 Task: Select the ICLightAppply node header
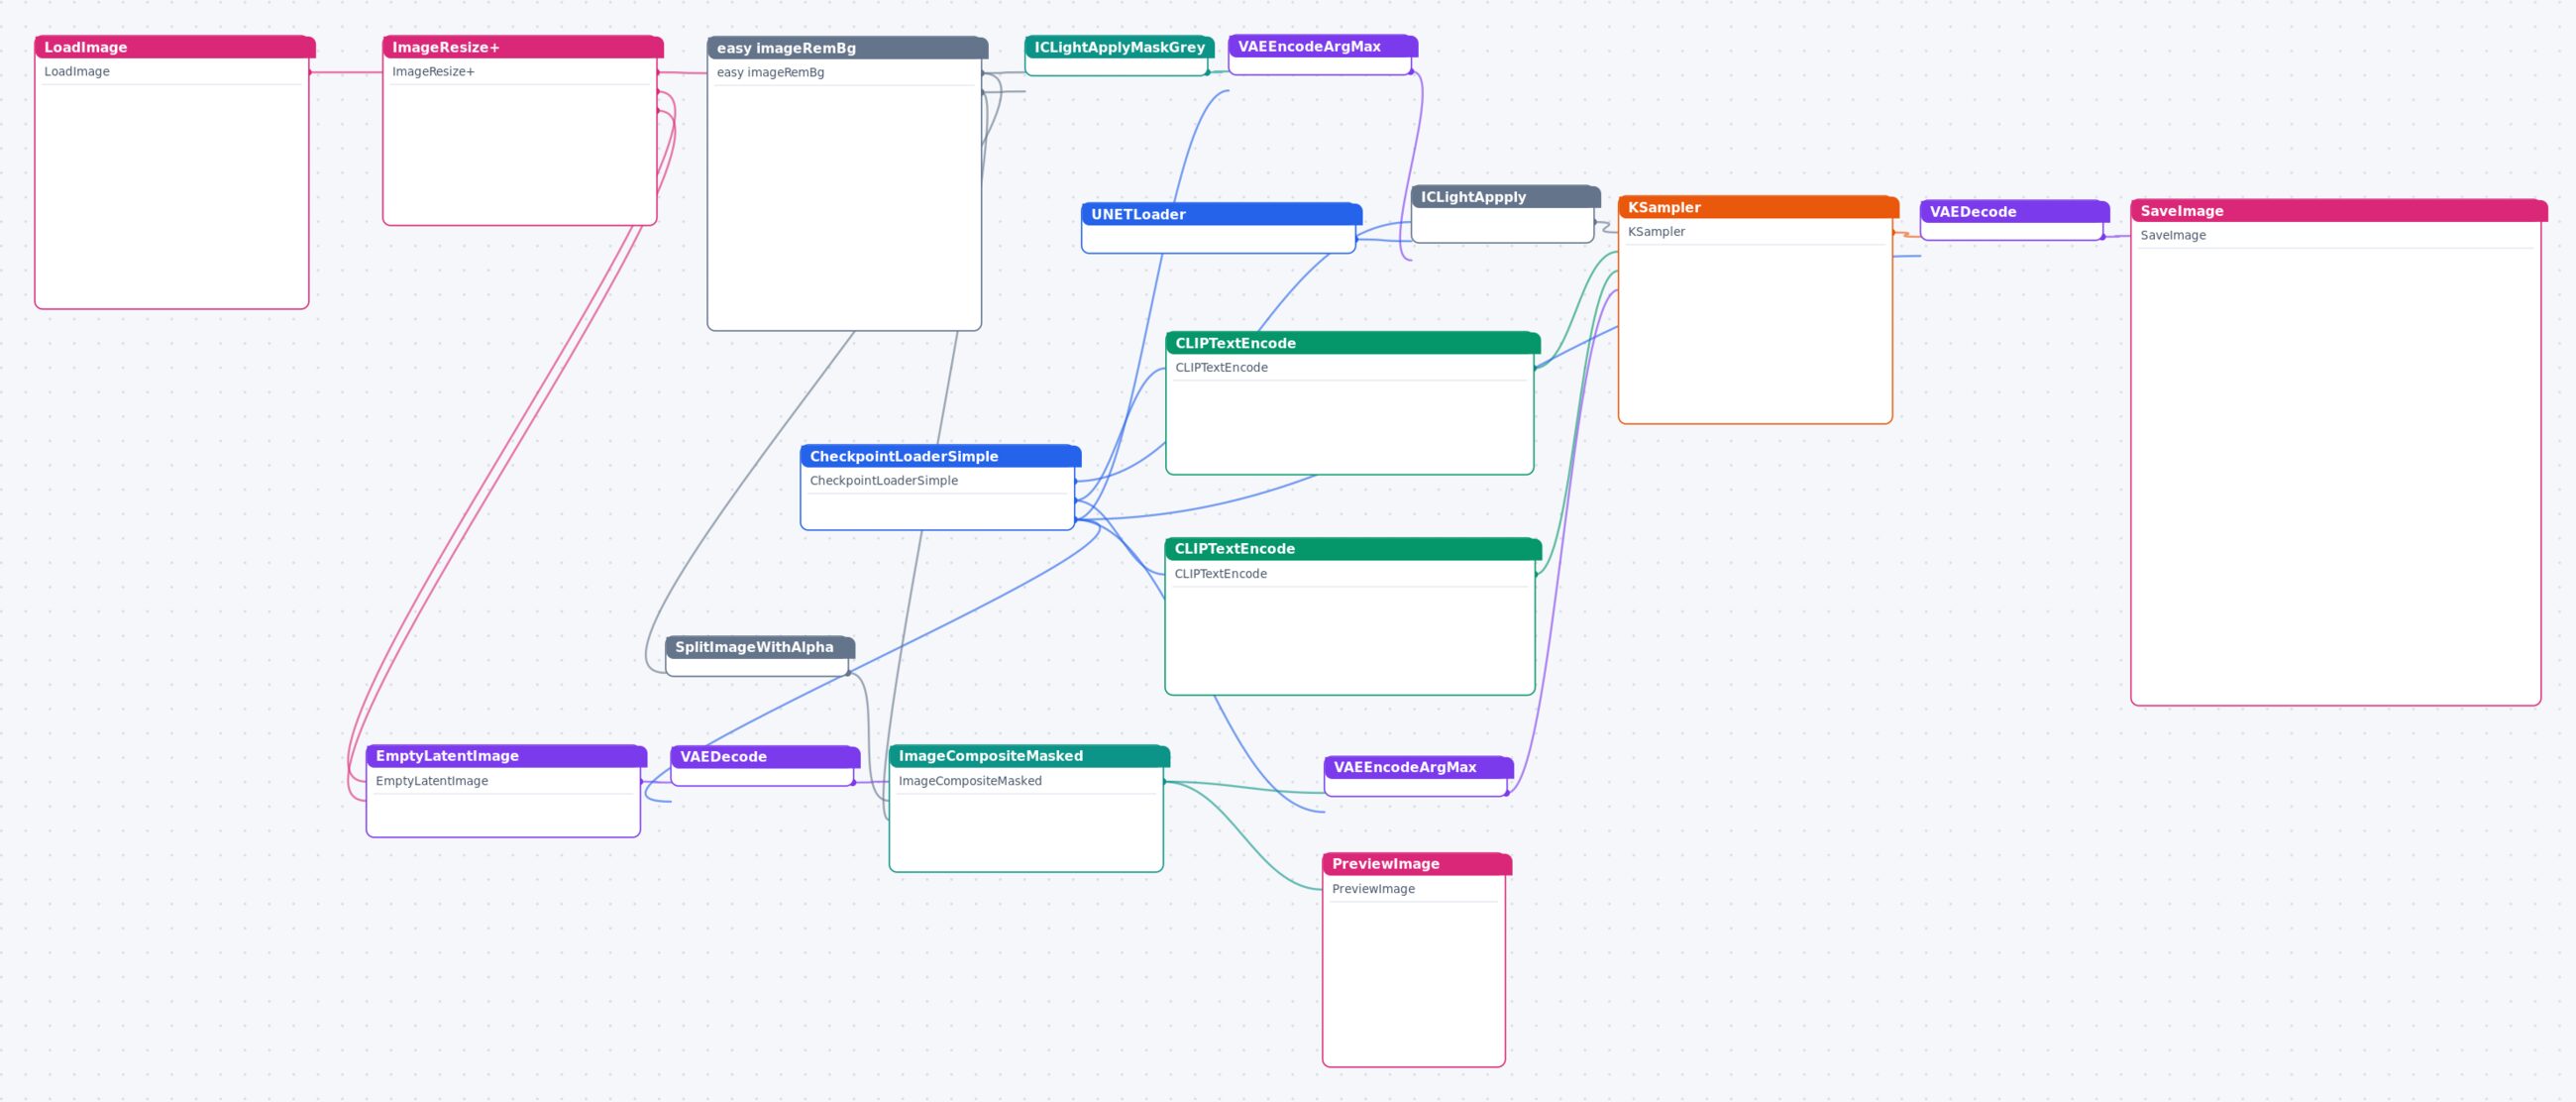[x=1506, y=197]
